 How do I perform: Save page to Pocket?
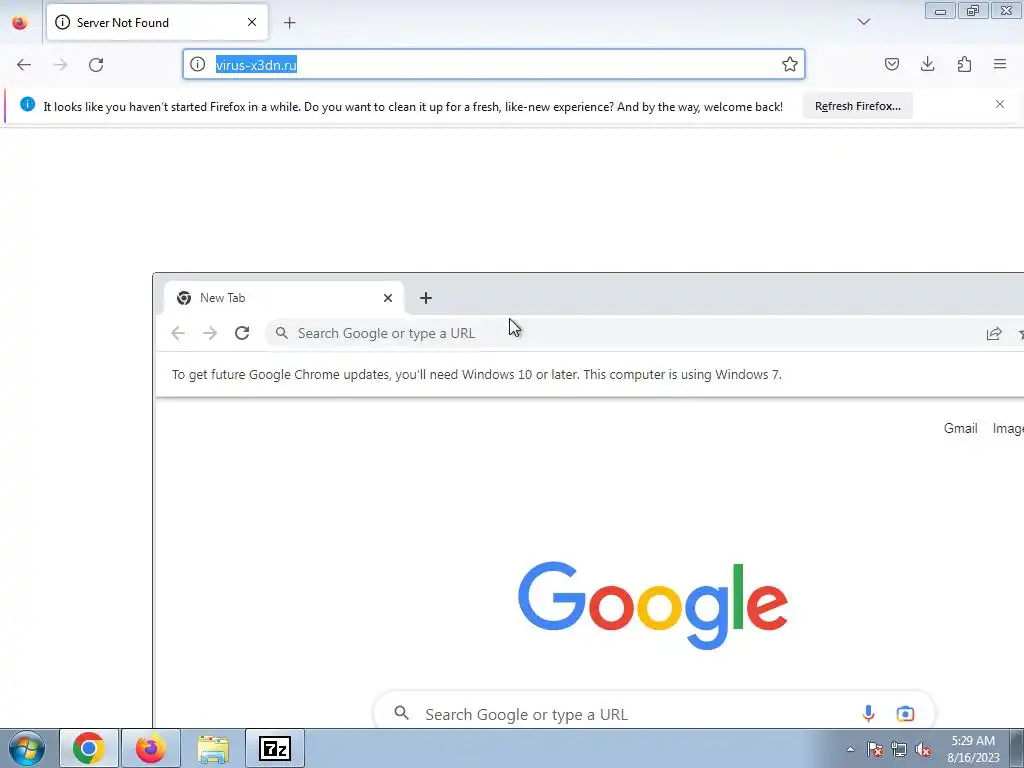click(x=891, y=64)
